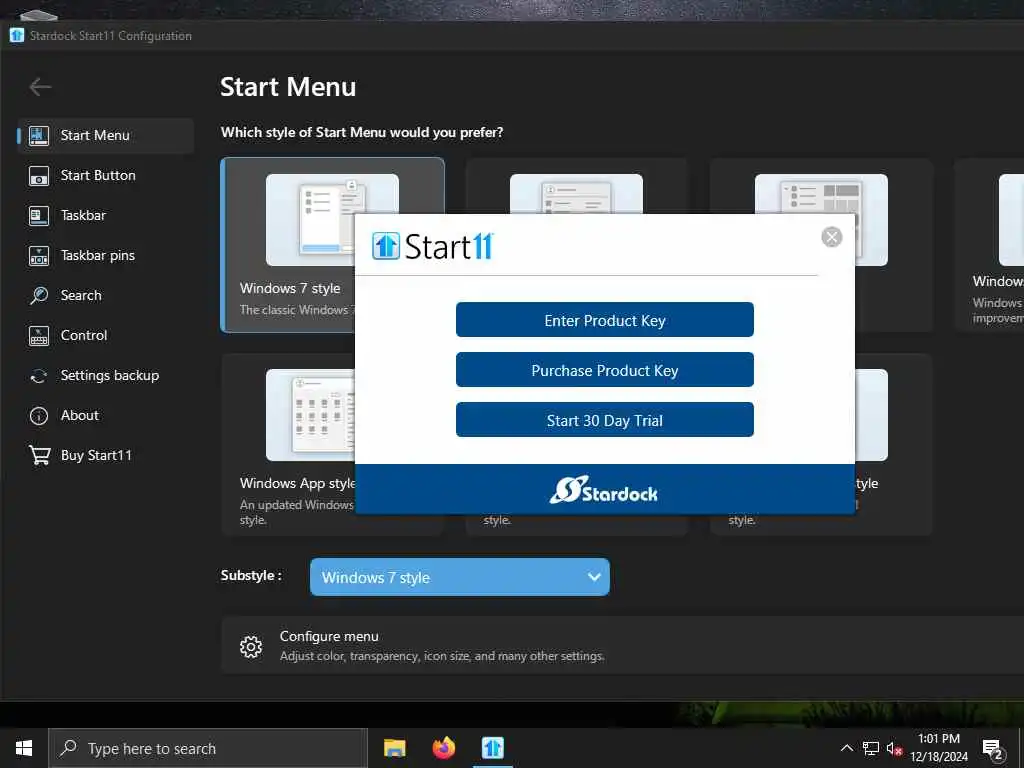
Task: Click the Start11 taskbar icon
Action: [x=492, y=748]
